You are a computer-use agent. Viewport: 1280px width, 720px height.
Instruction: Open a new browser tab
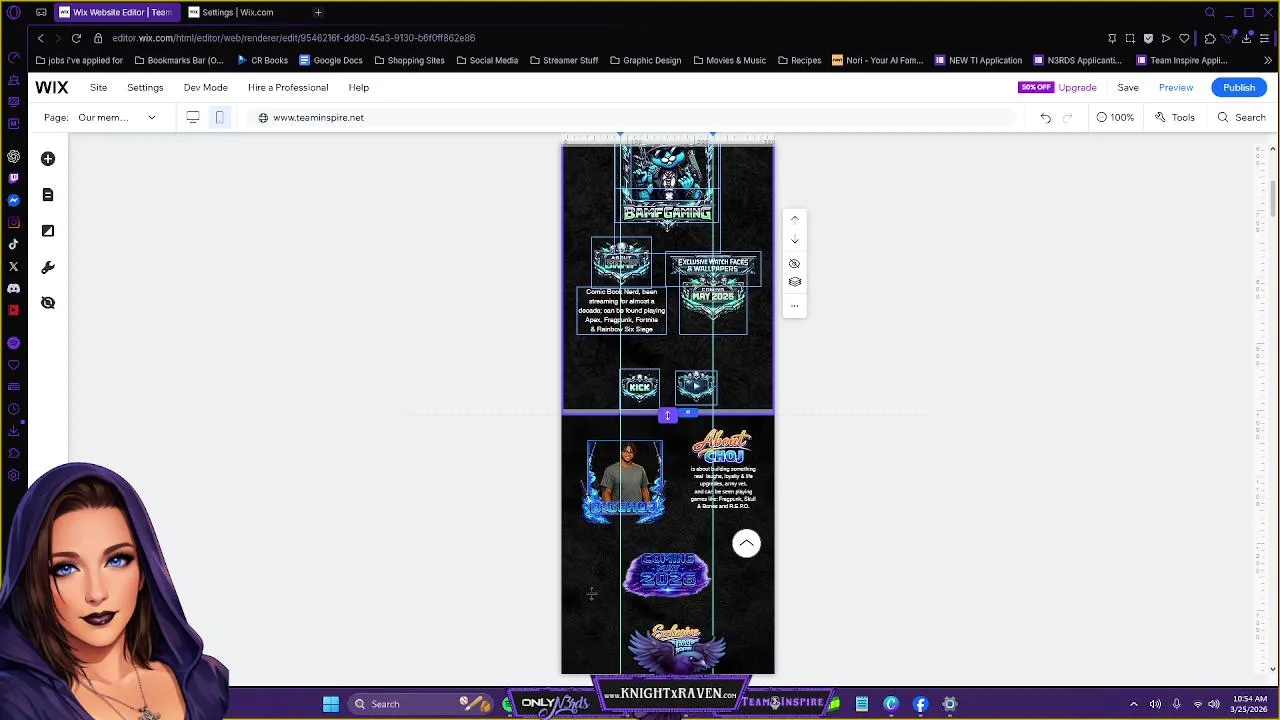click(x=318, y=12)
